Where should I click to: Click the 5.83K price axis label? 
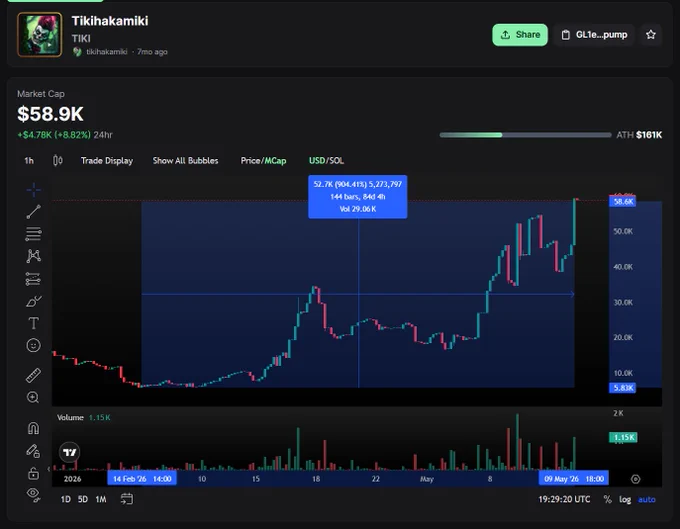coord(623,388)
